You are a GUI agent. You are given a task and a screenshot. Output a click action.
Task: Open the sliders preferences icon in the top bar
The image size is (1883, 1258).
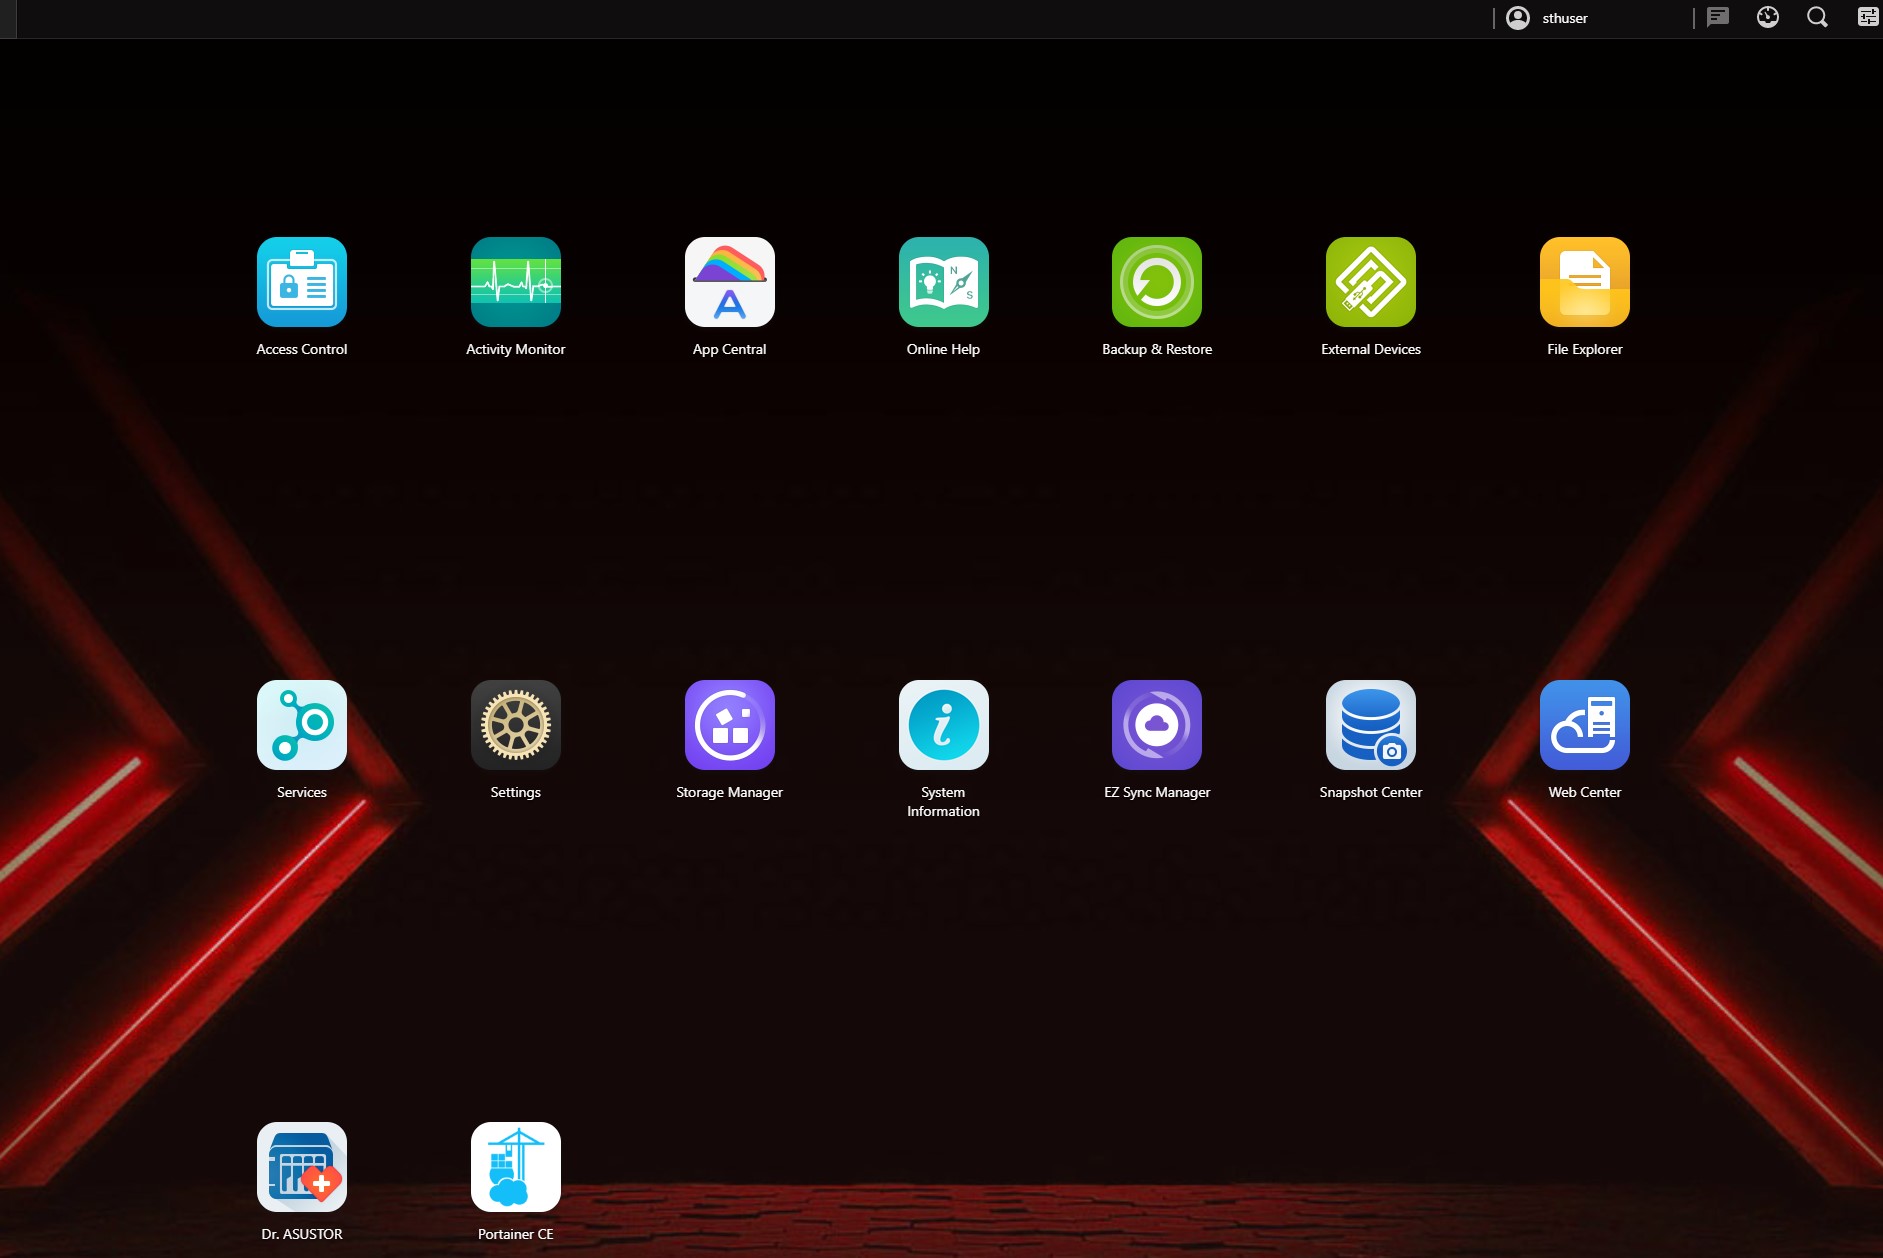tap(1868, 18)
